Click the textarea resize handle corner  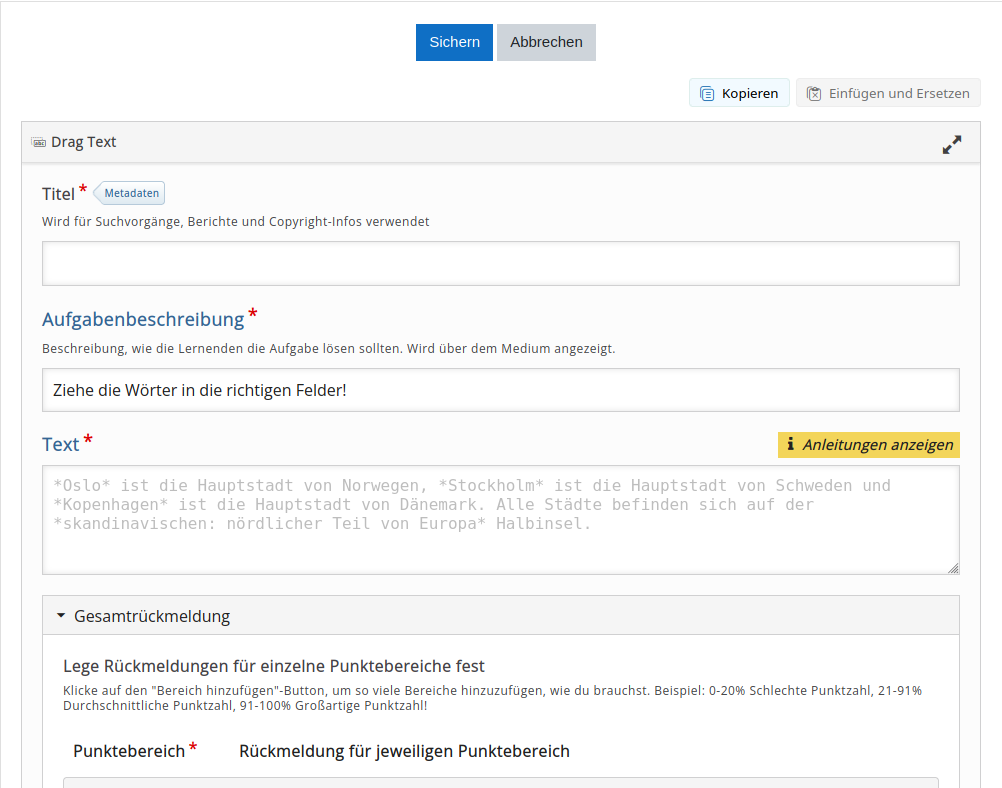point(953,568)
